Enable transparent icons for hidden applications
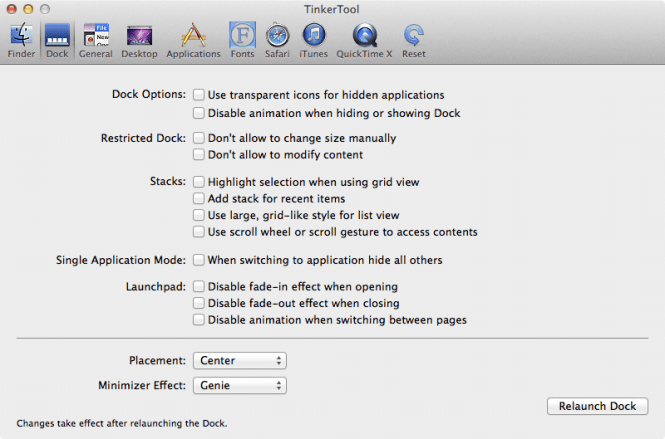Image resolution: width=665 pixels, height=439 pixels. pyautogui.click(x=199, y=94)
